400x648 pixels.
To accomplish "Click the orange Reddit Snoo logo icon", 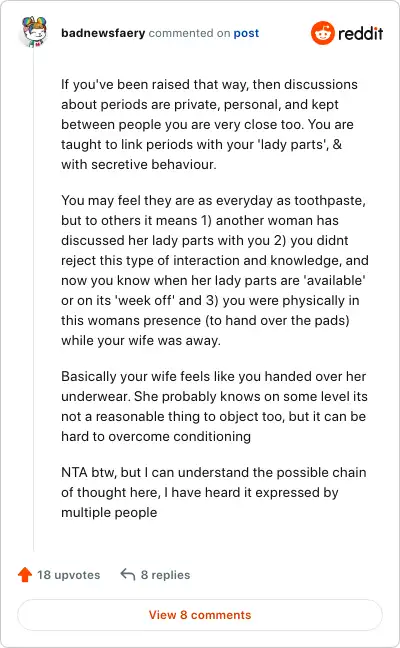I will click(322, 33).
